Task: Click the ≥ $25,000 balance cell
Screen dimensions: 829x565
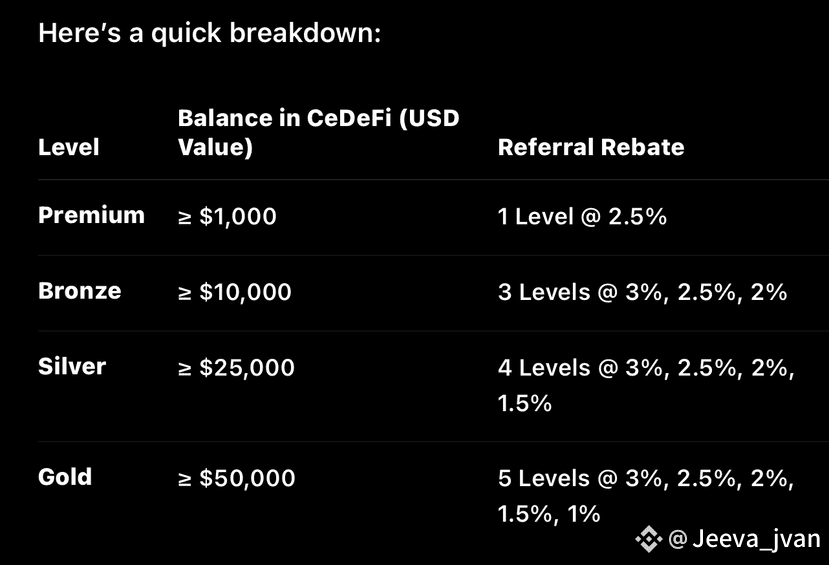Action: 236,368
